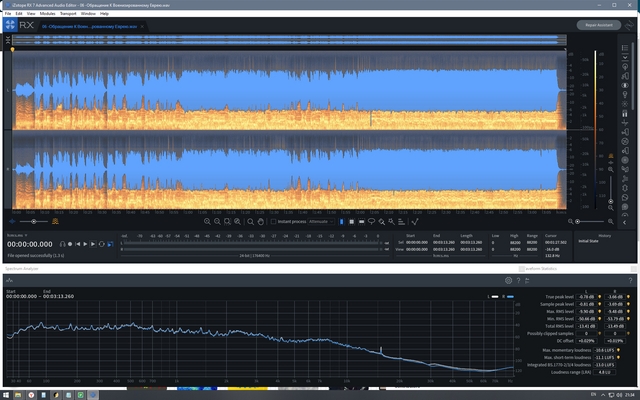Open the Attenuate instant process dropdown
Image resolution: width=640 pixels, height=400 pixels.
[x=320, y=221]
